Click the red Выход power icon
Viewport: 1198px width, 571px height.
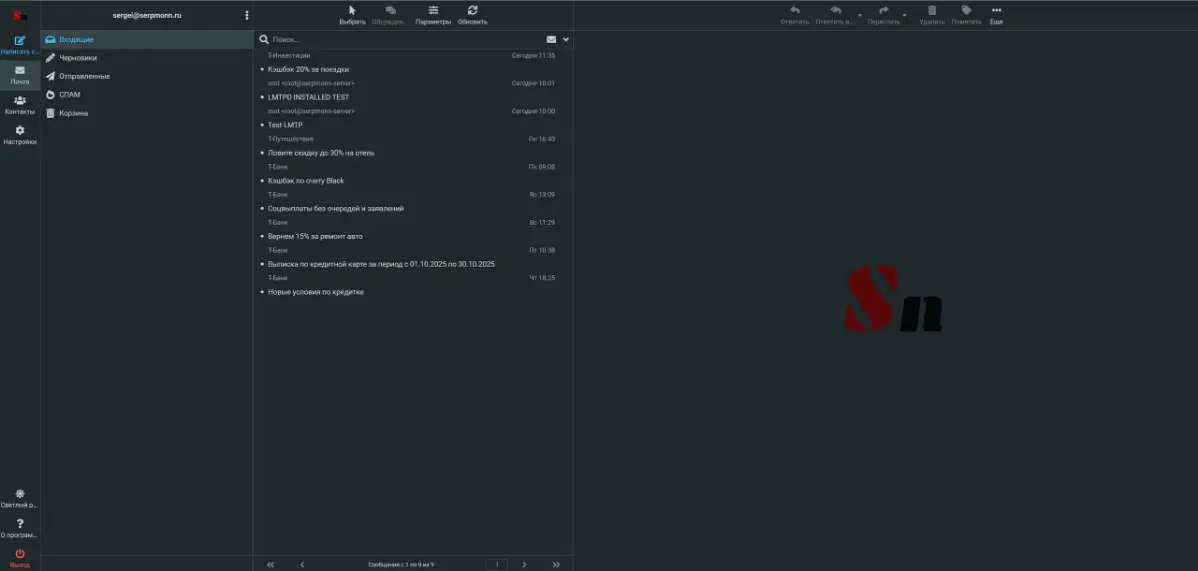point(20,554)
